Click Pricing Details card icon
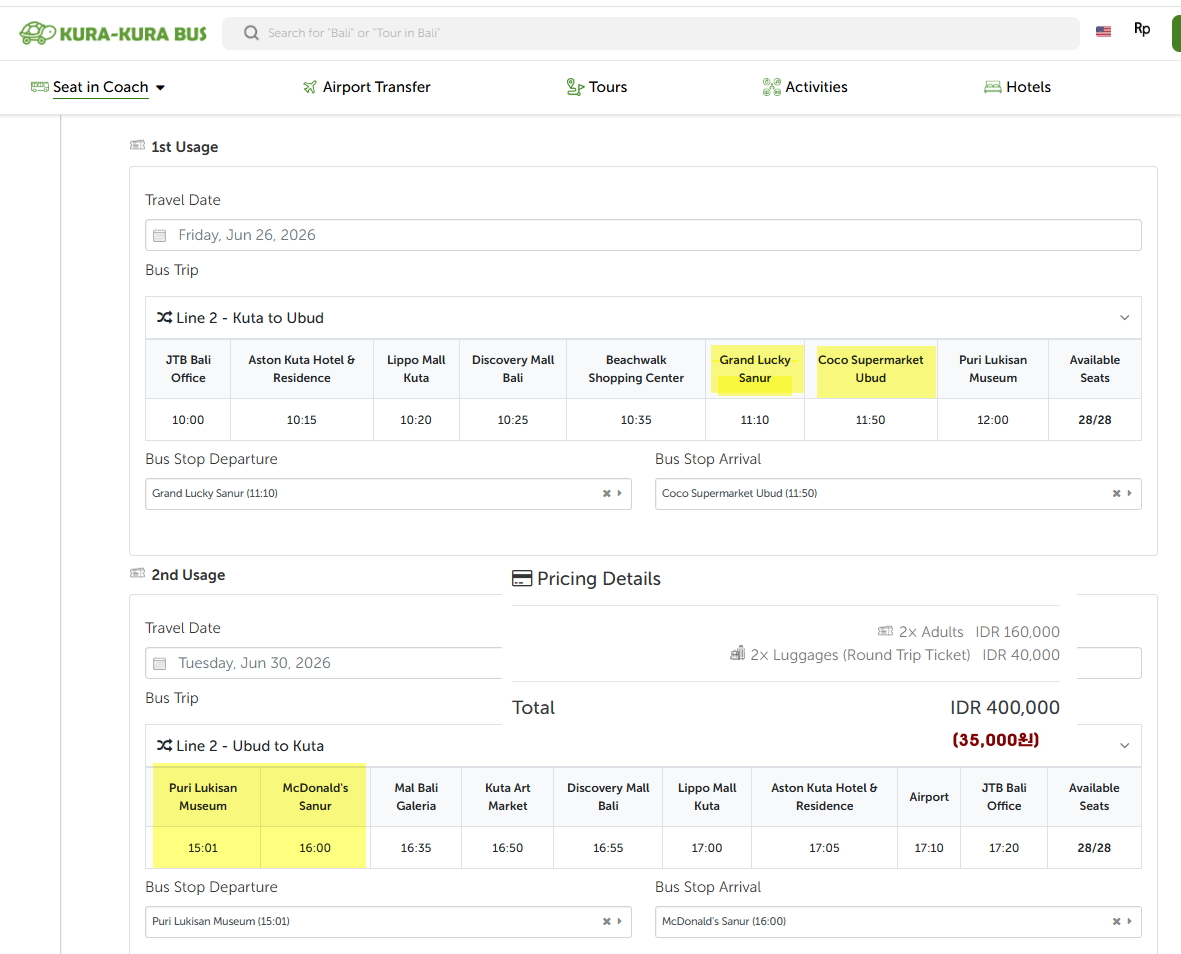Viewport: 1181px width, 954px height. point(522,578)
